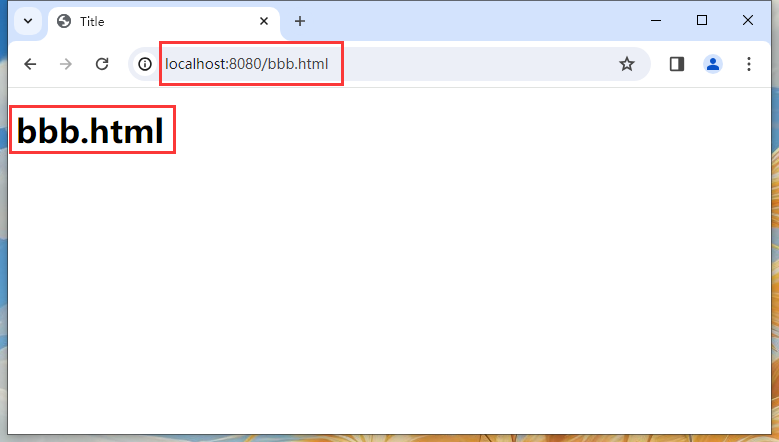The image size is (779, 442).
Task: Go back to the previous page
Action: point(30,64)
